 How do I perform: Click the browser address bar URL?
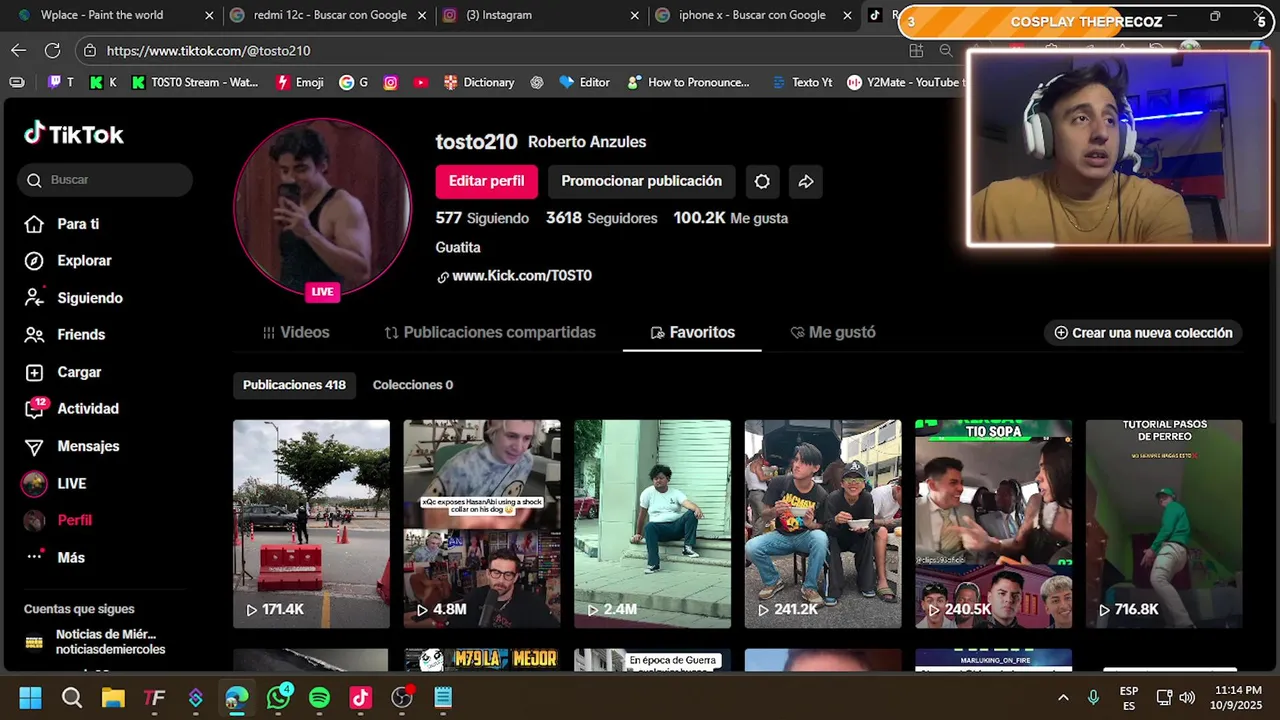pyautogui.click(x=208, y=51)
